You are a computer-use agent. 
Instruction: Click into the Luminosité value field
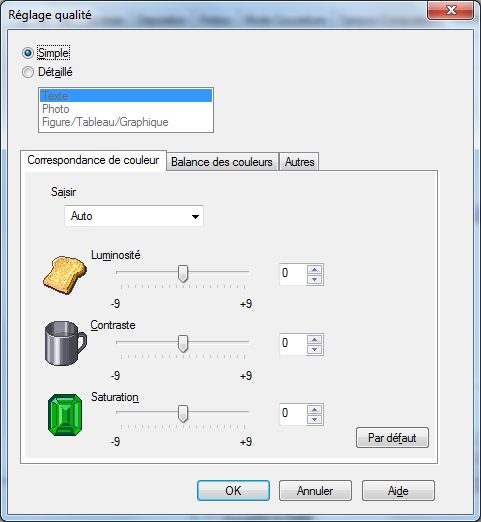tap(293, 274)
